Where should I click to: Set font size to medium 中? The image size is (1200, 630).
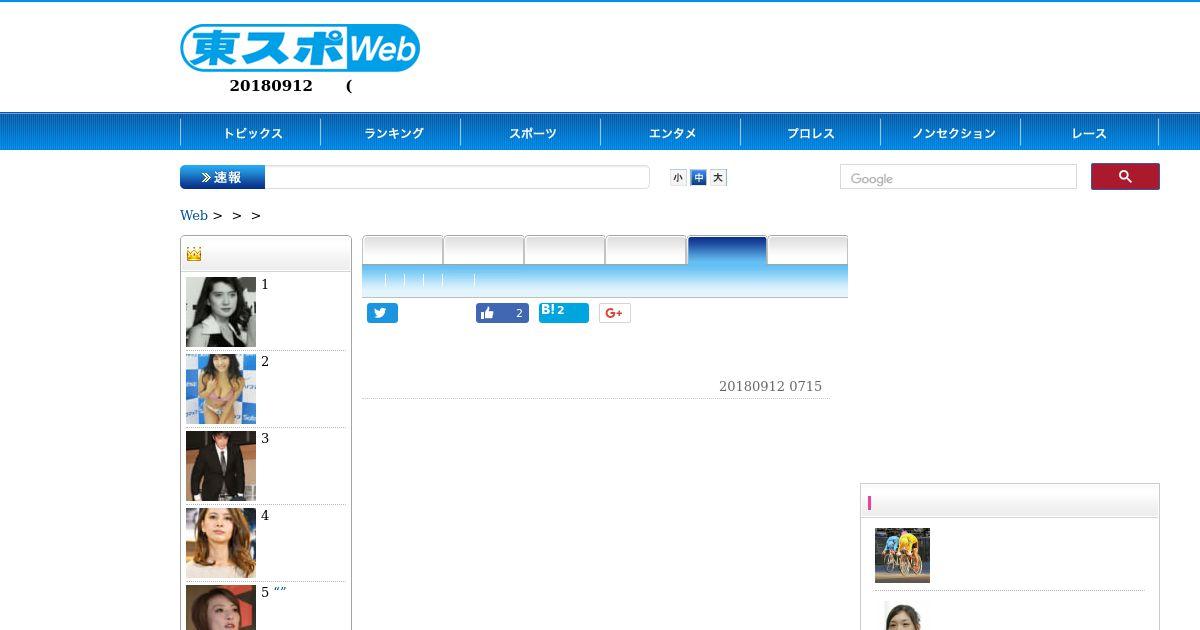pos(698,178)
